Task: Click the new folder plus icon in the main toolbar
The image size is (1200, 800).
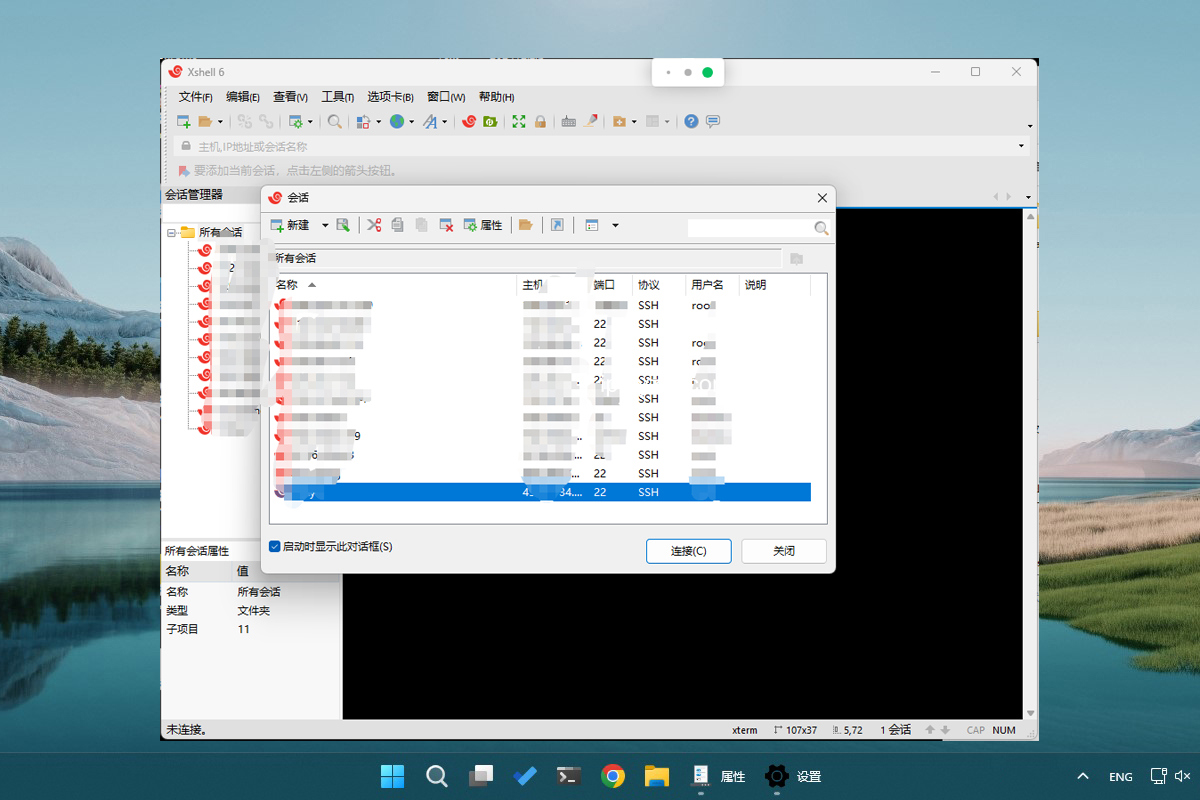Action: tap(619, 121)
